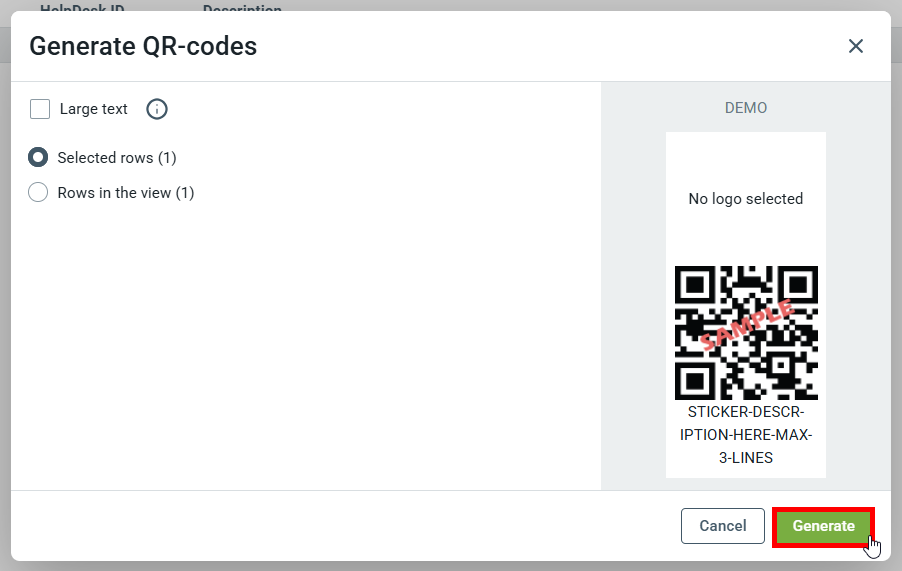The height and width of the screenshot is (571, 902).
Task: Choose the Rows in the view radio button
Action: click(38, 192)
